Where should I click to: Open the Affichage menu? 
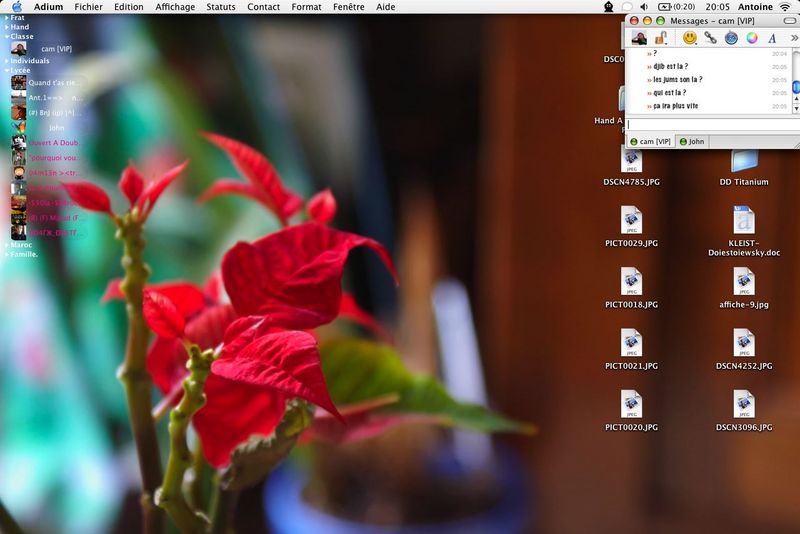[x=175, y=7]
